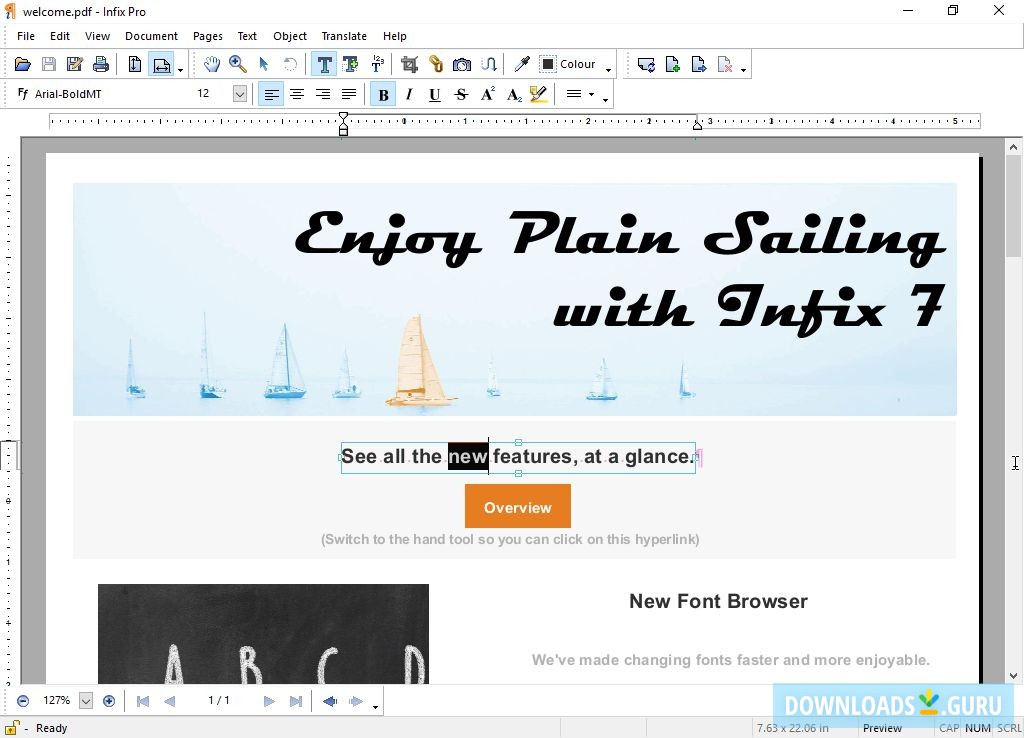
Task: Open the Object menu
Action: point(290,36)
